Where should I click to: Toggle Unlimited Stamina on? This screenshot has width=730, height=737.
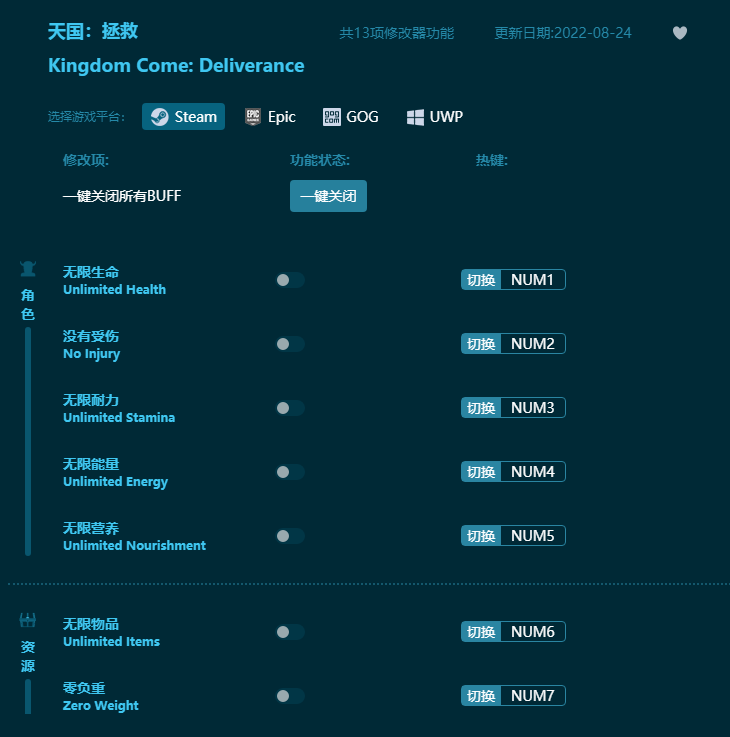290,408
